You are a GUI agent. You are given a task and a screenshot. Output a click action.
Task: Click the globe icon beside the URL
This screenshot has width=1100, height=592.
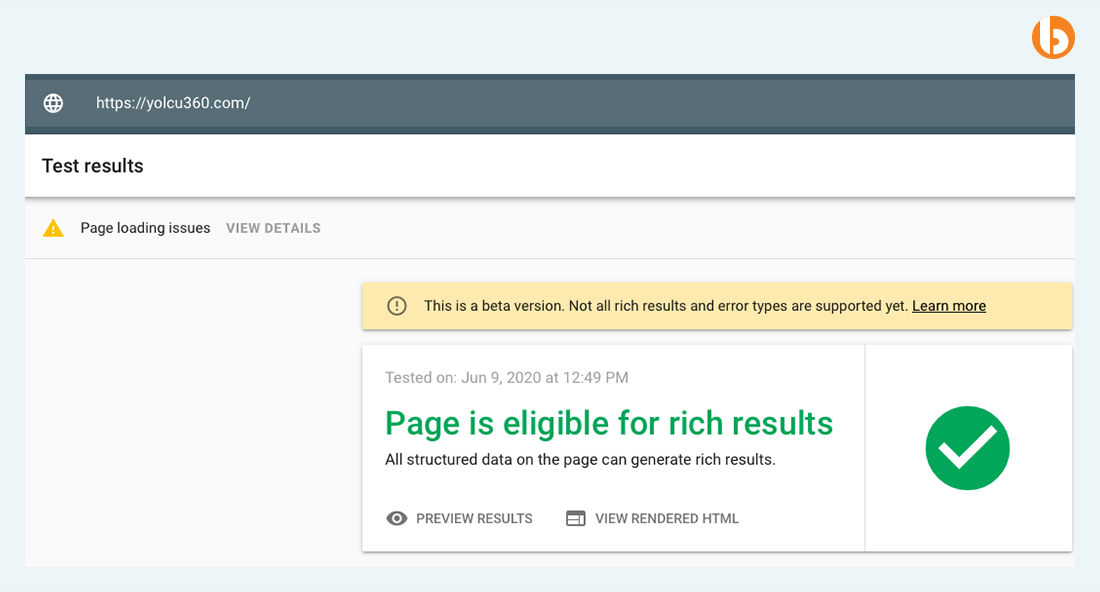click(53, 103)
